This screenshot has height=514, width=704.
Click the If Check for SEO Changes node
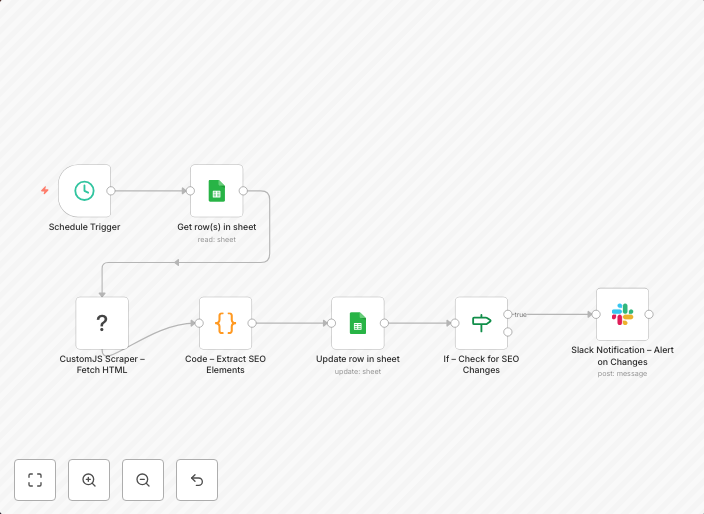pyautogui.click(x=481, y=323)
